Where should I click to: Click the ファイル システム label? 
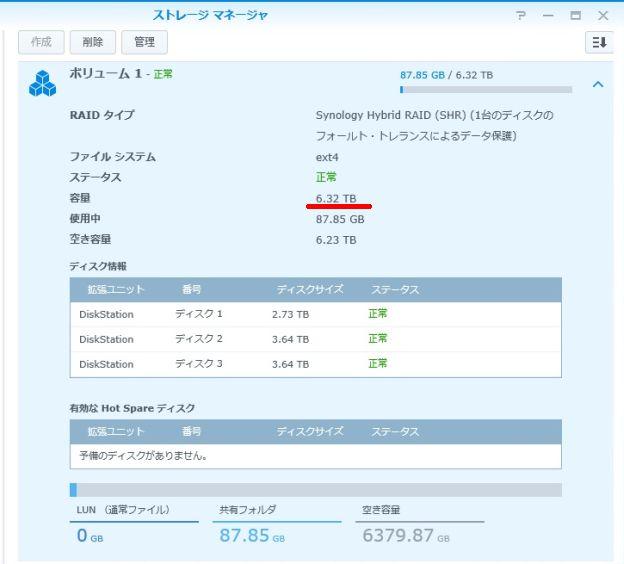[x=113, y=157]
